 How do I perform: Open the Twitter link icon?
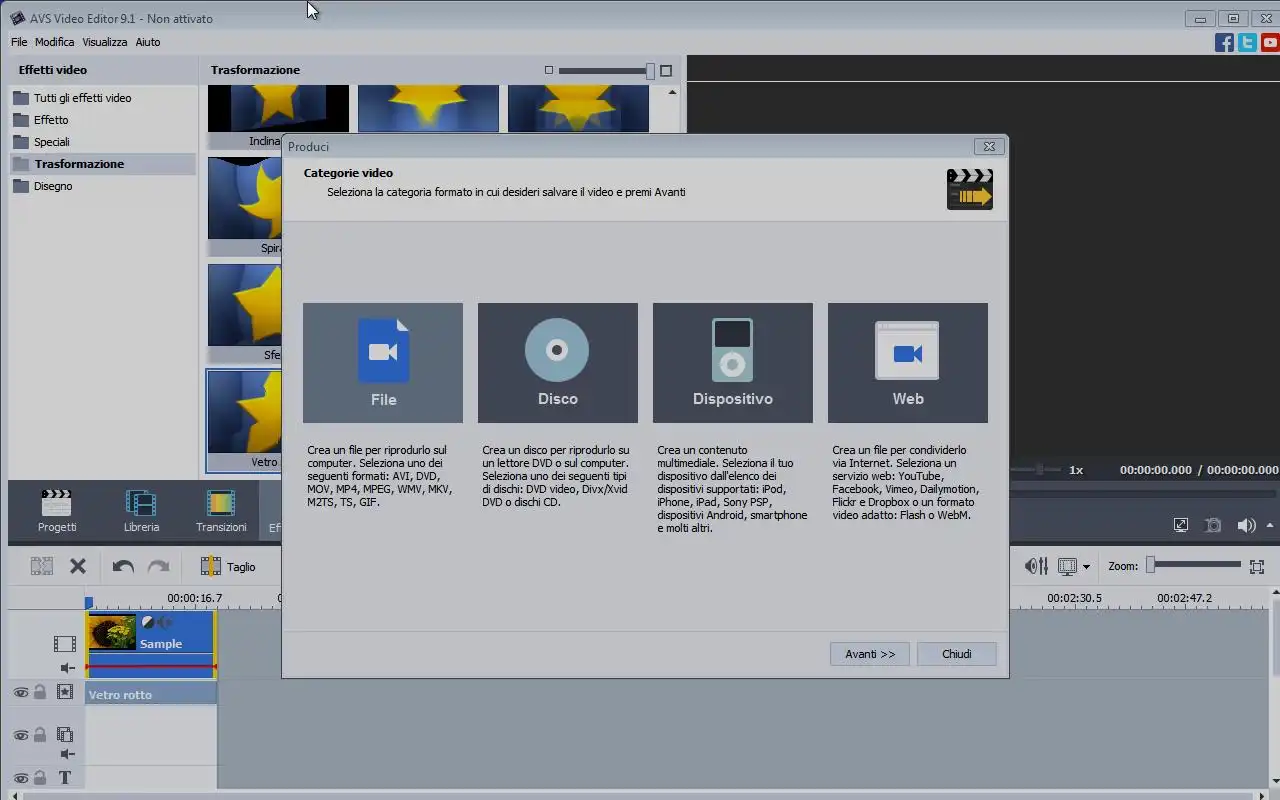pos(1247,42)
